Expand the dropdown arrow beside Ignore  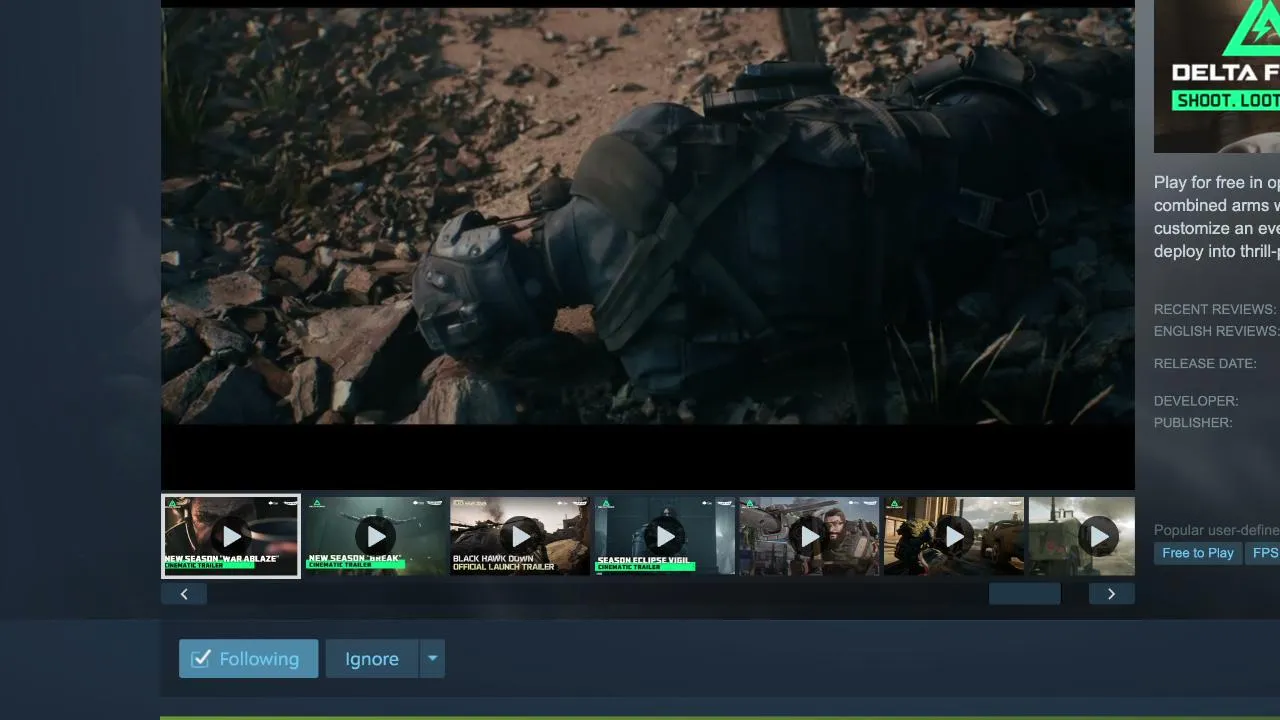[x=432, y=659]
